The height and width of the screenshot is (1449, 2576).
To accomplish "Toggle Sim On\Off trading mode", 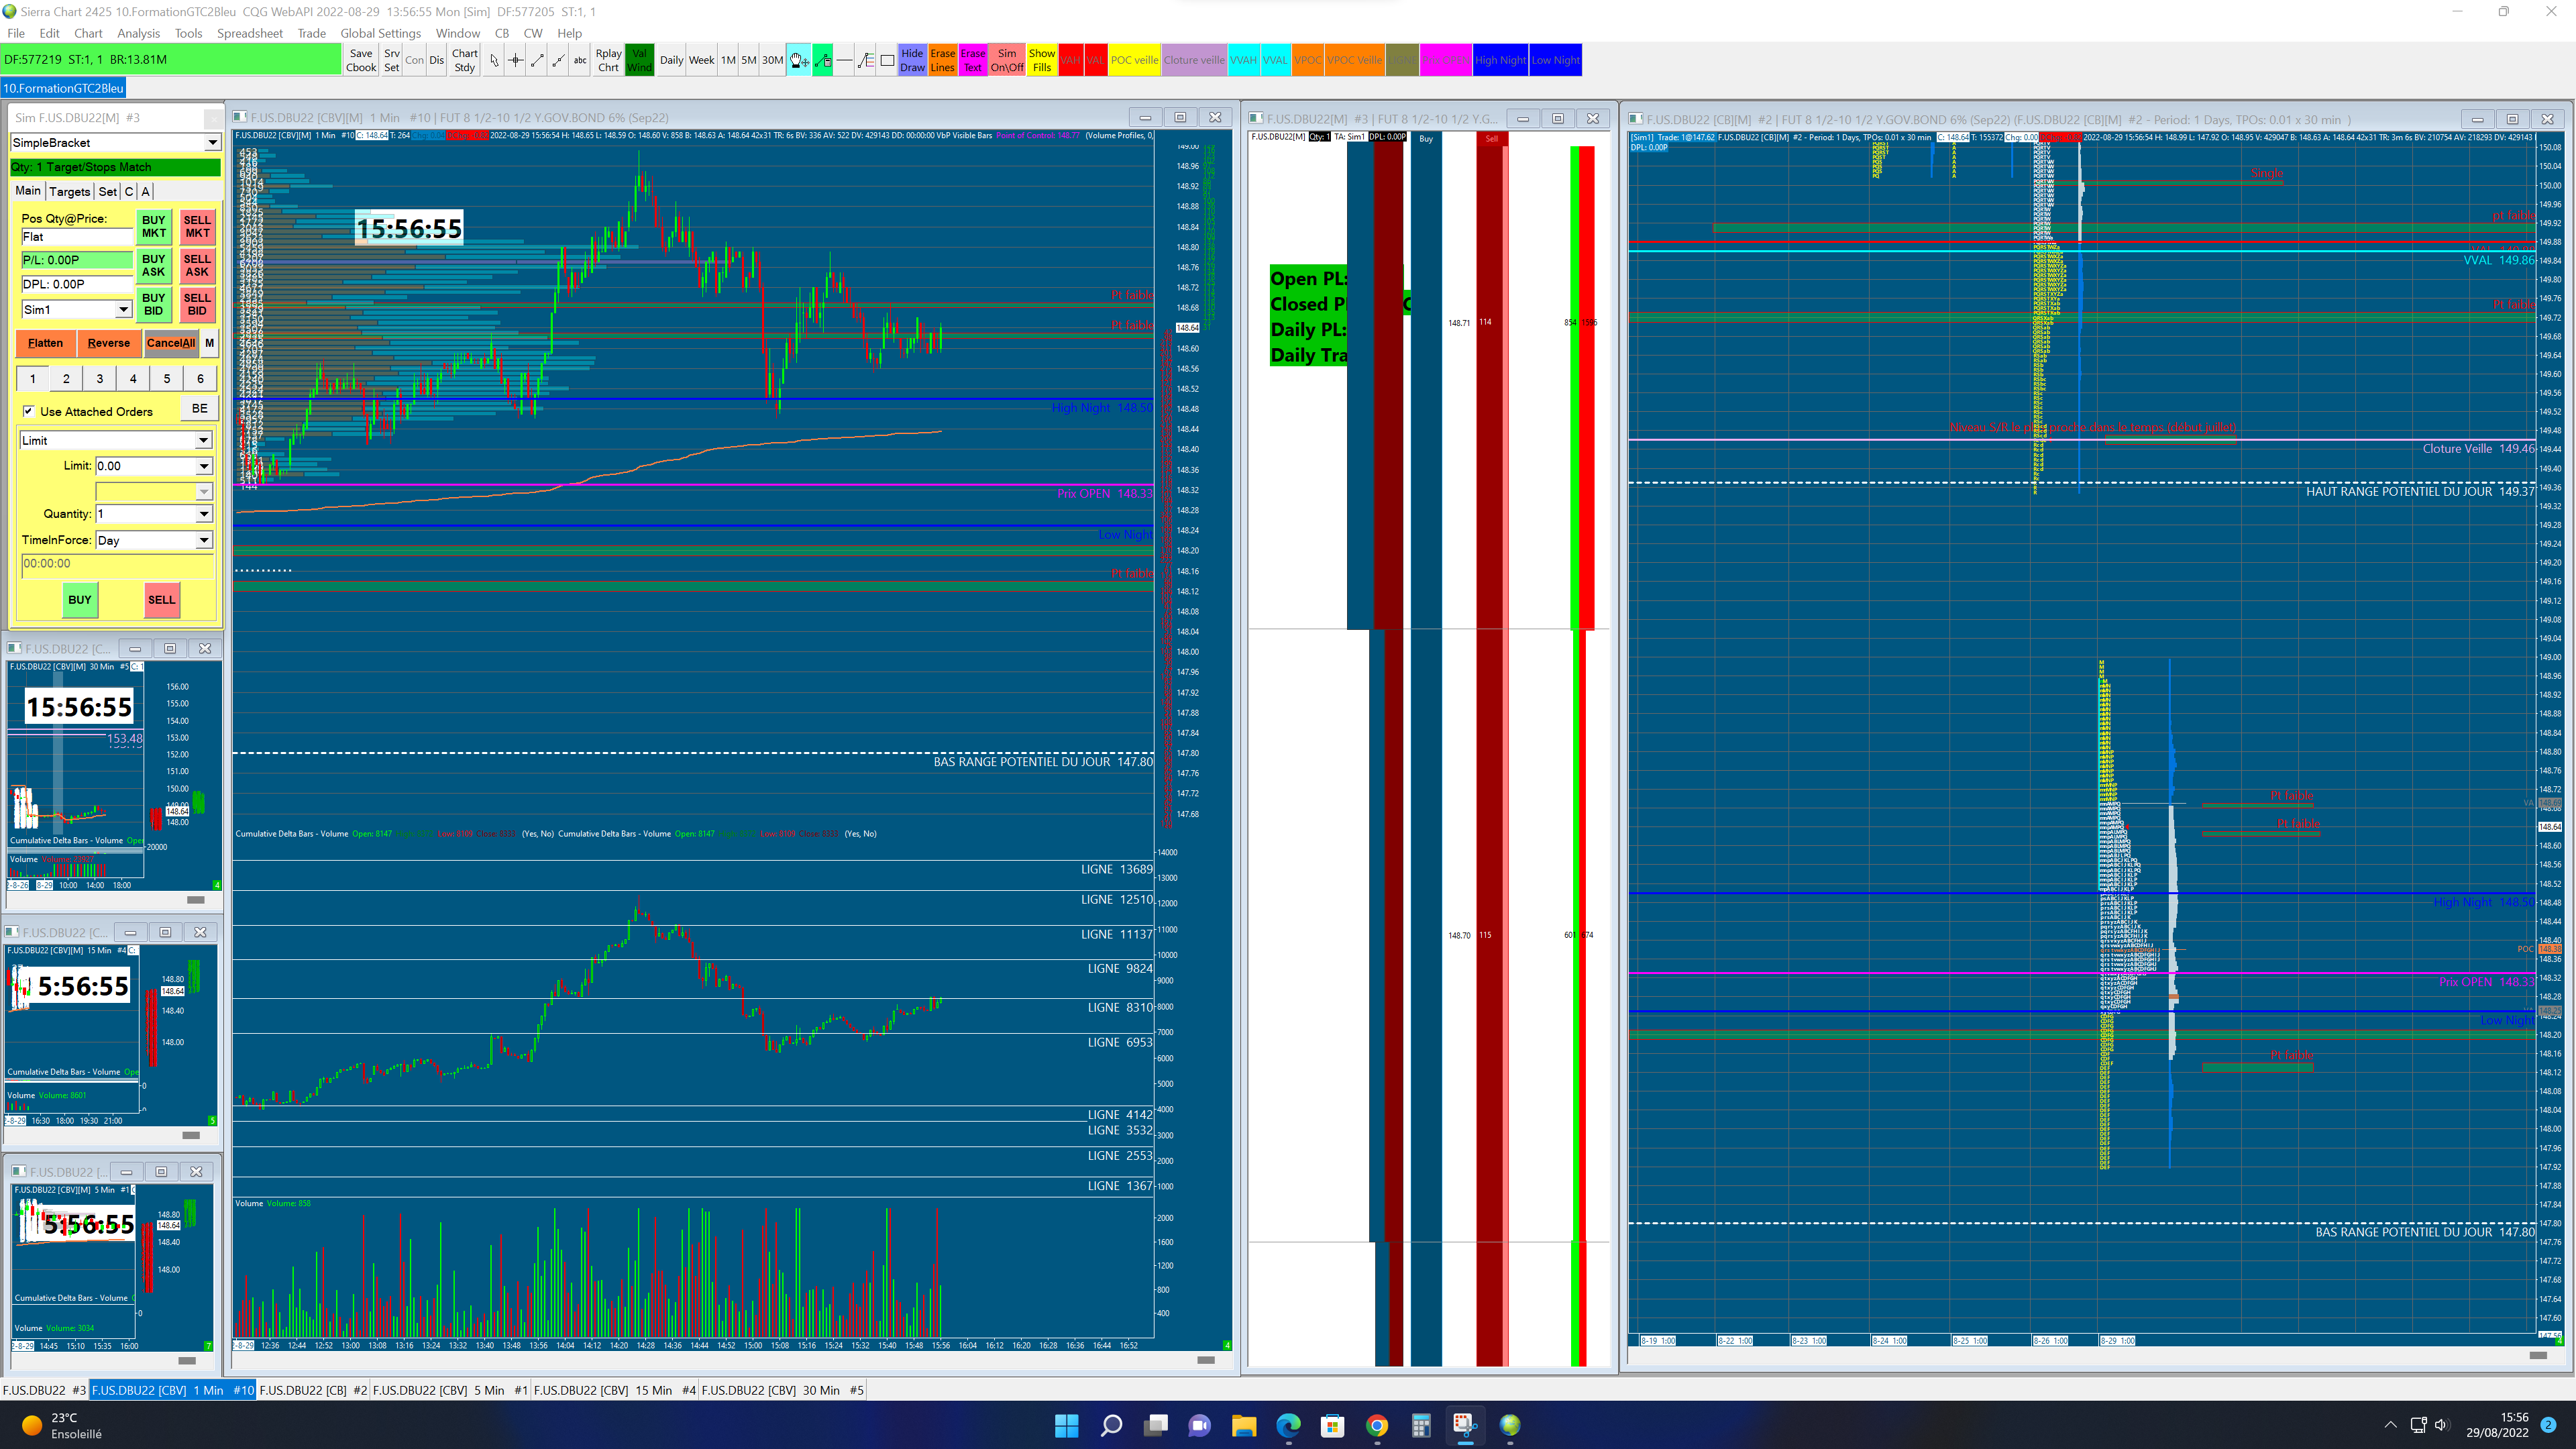I will [1007, 61].
